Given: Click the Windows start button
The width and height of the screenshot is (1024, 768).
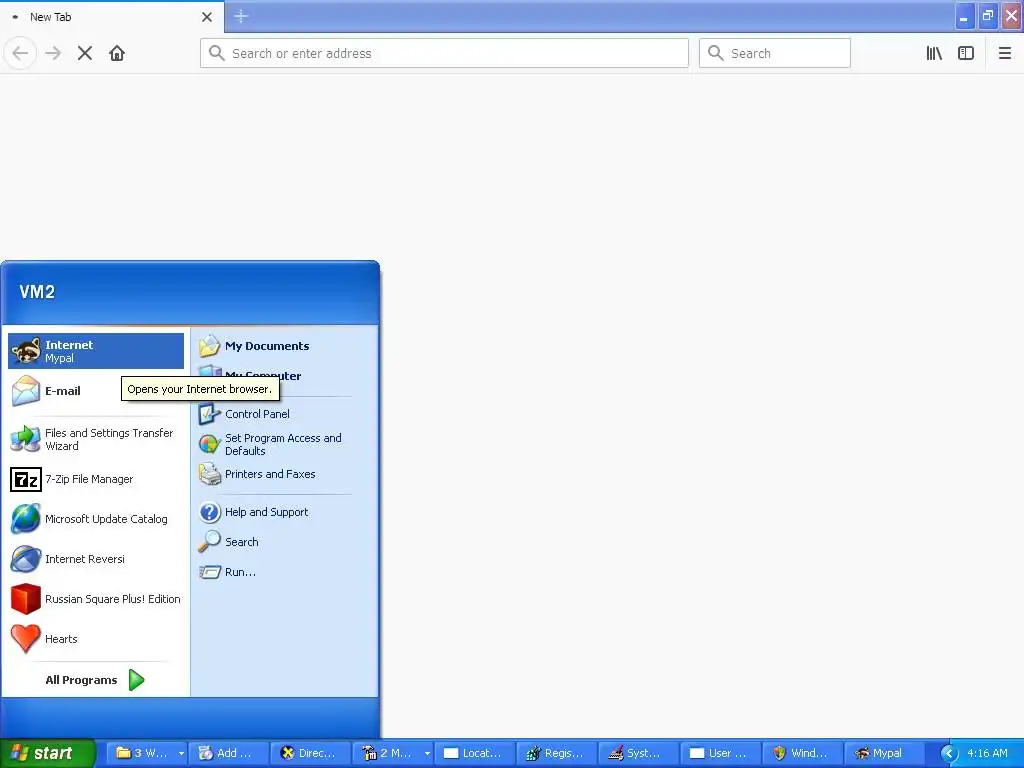Looking at the screenshot, I should (47, 753).
